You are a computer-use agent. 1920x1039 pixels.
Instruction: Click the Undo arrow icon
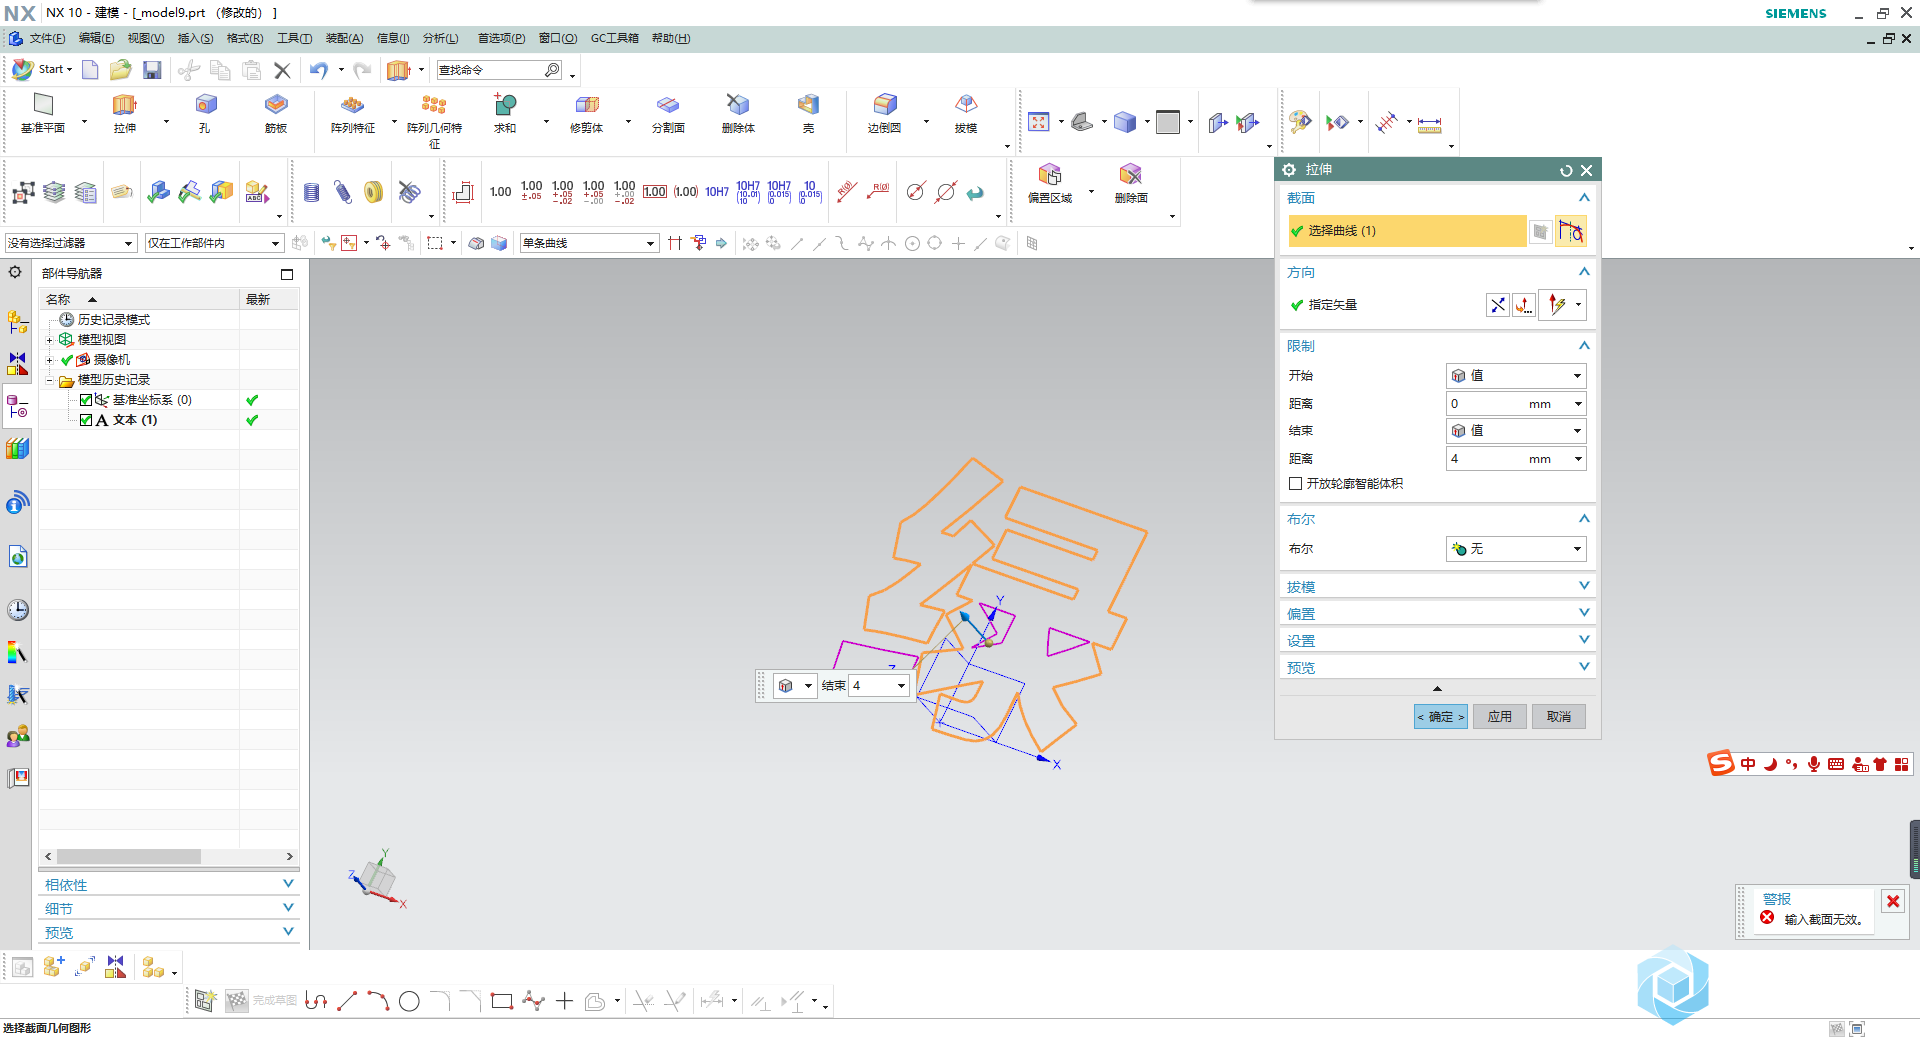319,70
